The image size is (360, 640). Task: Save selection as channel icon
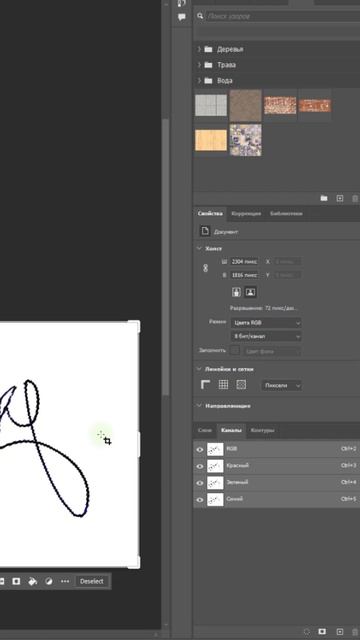[x=322, y=632]
